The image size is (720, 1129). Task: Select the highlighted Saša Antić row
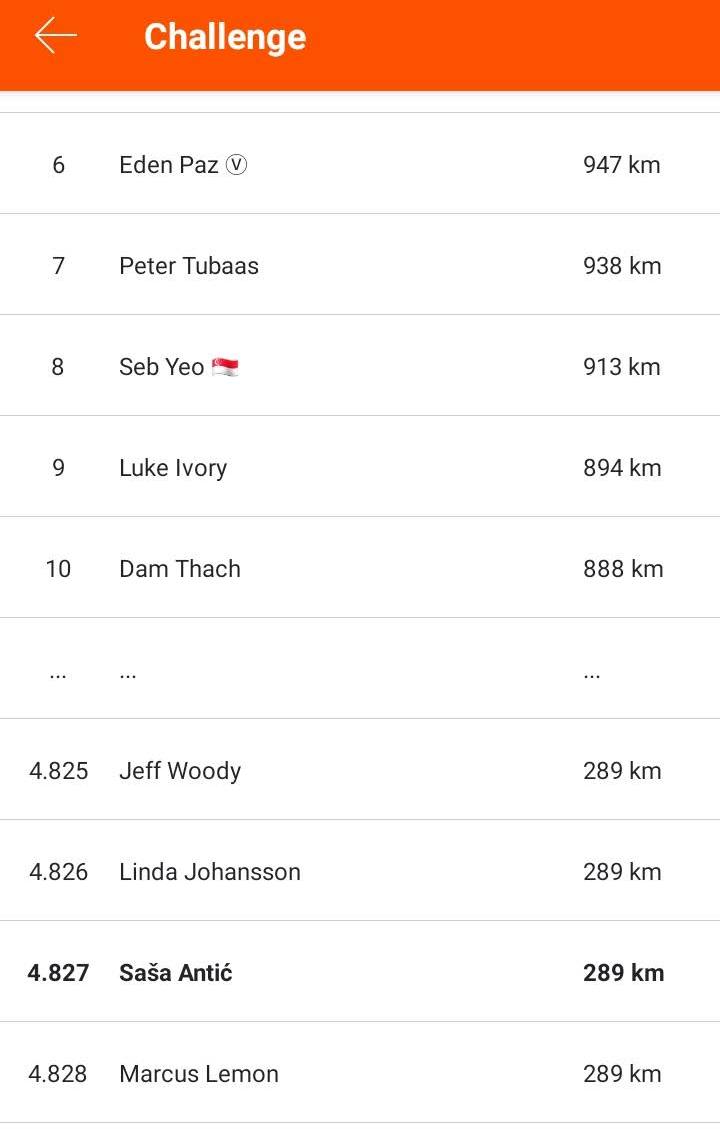click(x=360, y=971)
